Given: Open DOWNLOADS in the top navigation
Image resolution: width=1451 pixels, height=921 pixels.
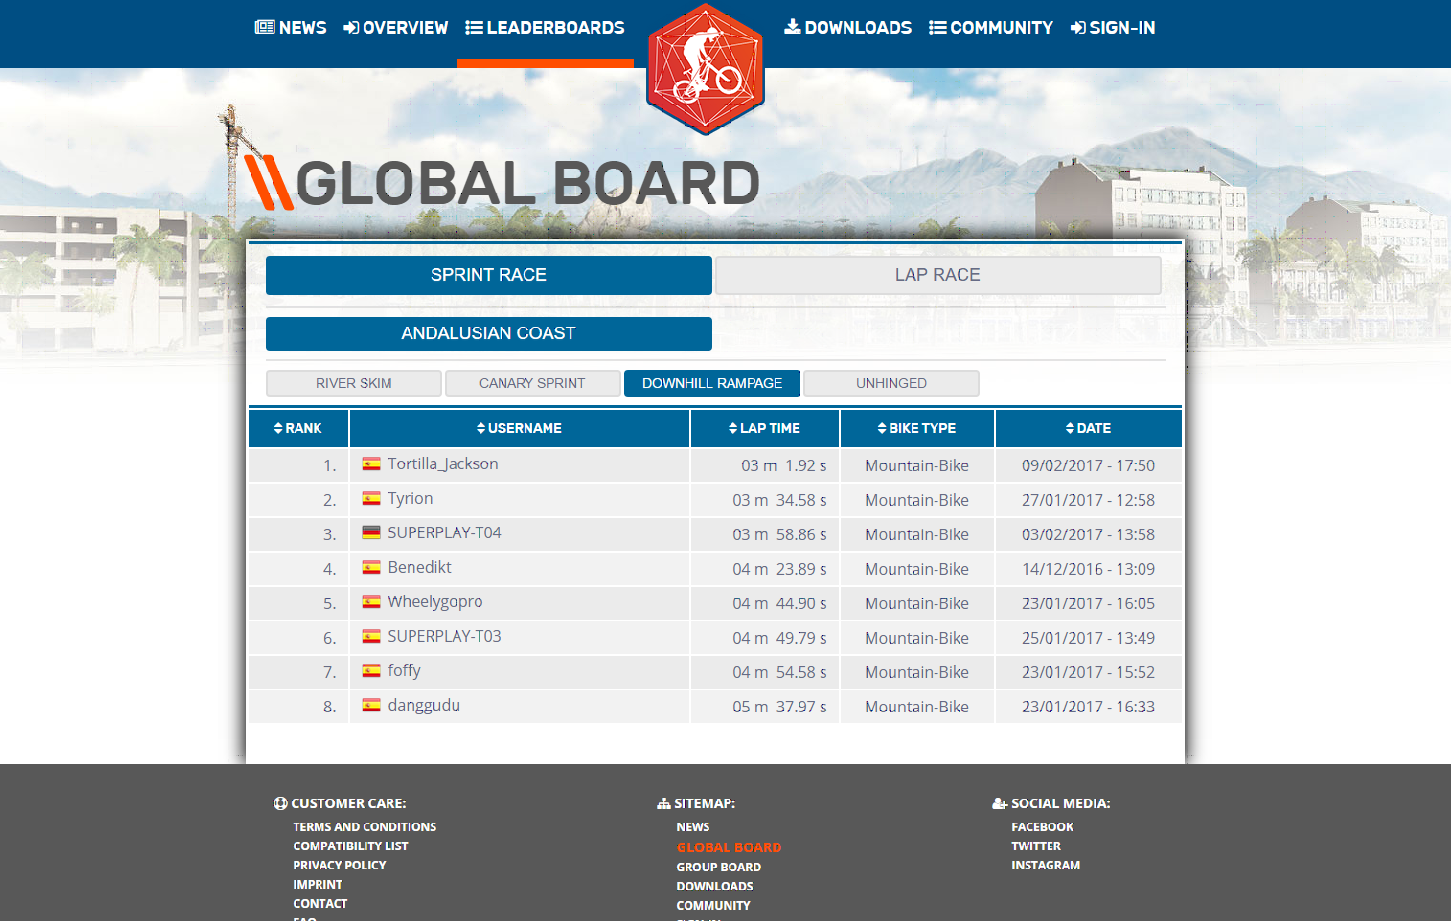Looking at the screenshot, I should point(848,28).
